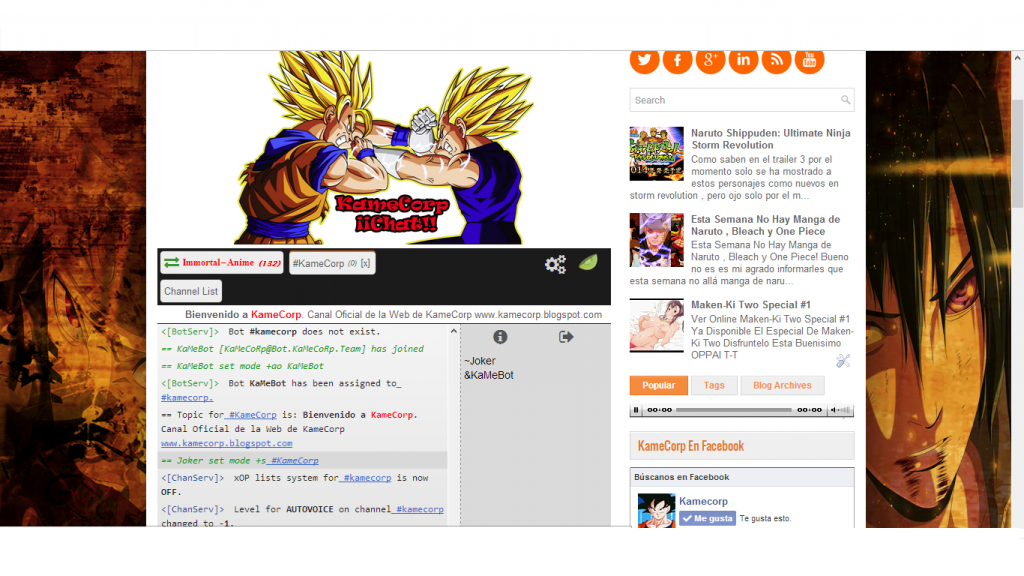The image size is (1024, 576).
Task: Click the Kamecorp Facebook profile picture
Action: pyautogui.click(x=656, y=510)
